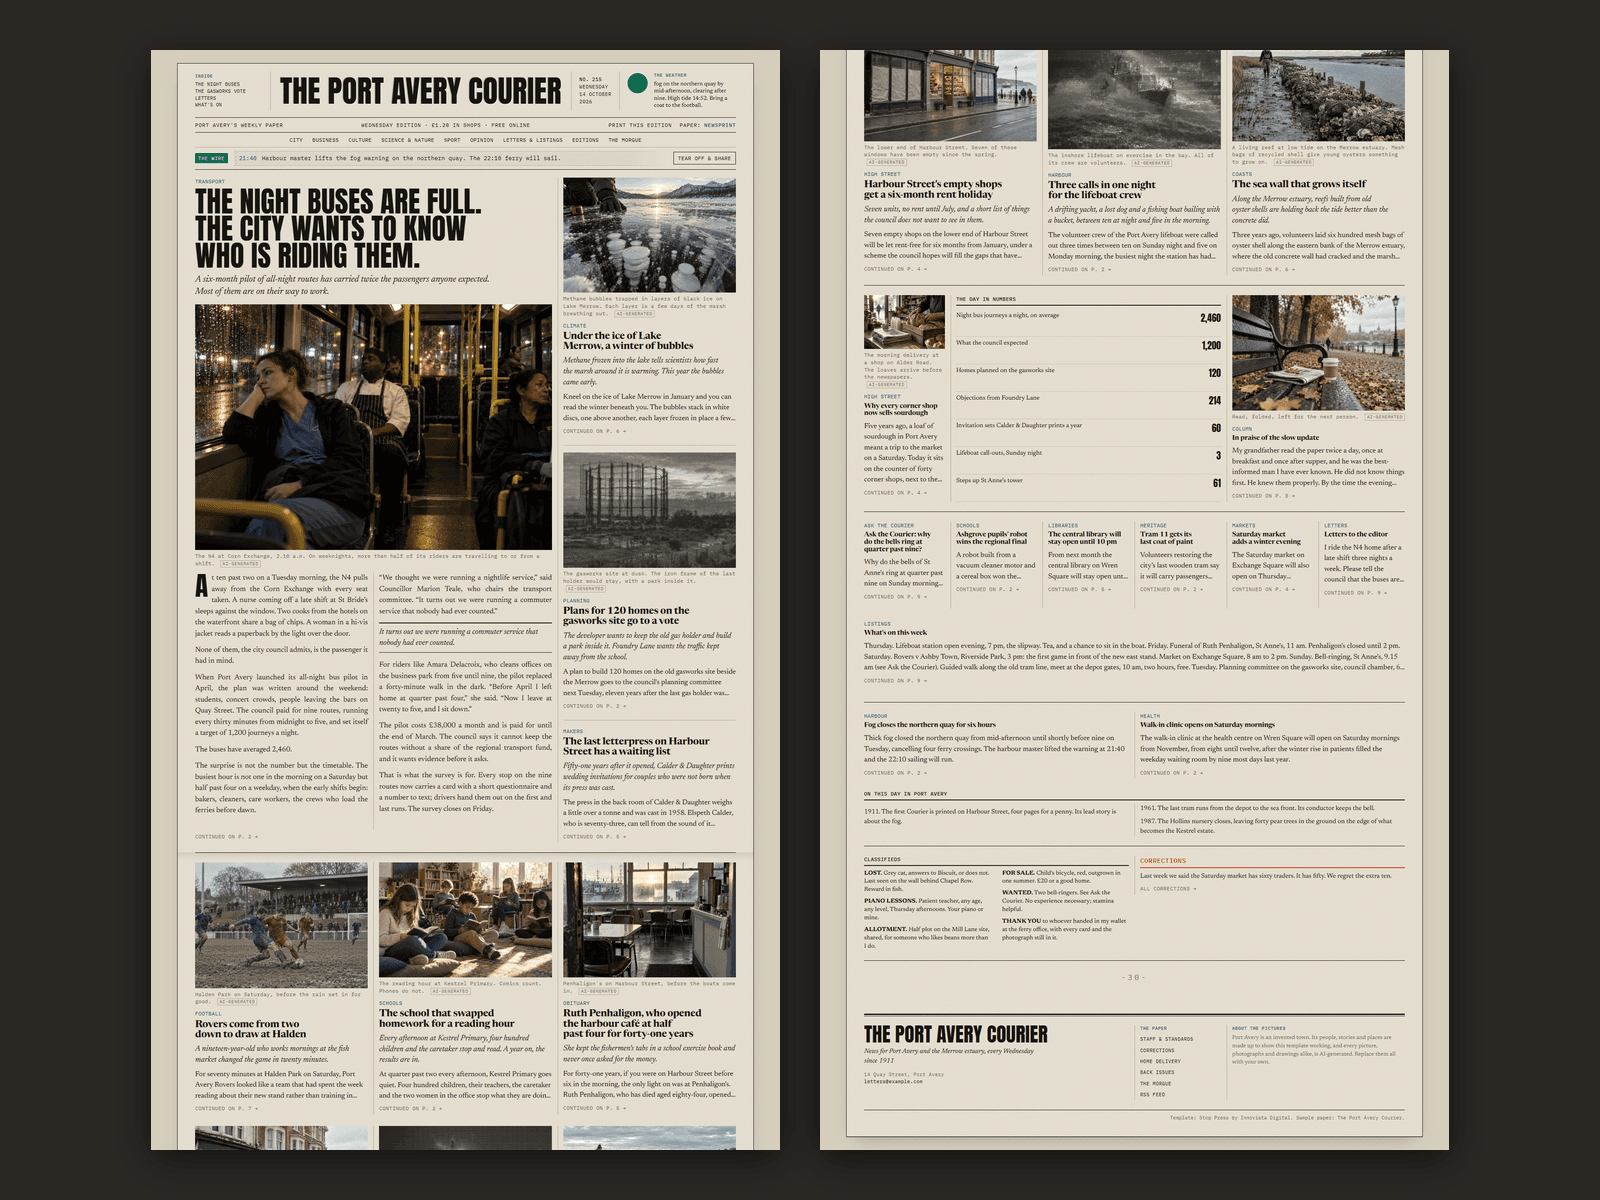
Task: Open the Editions nav item
Action: [585, 140]
